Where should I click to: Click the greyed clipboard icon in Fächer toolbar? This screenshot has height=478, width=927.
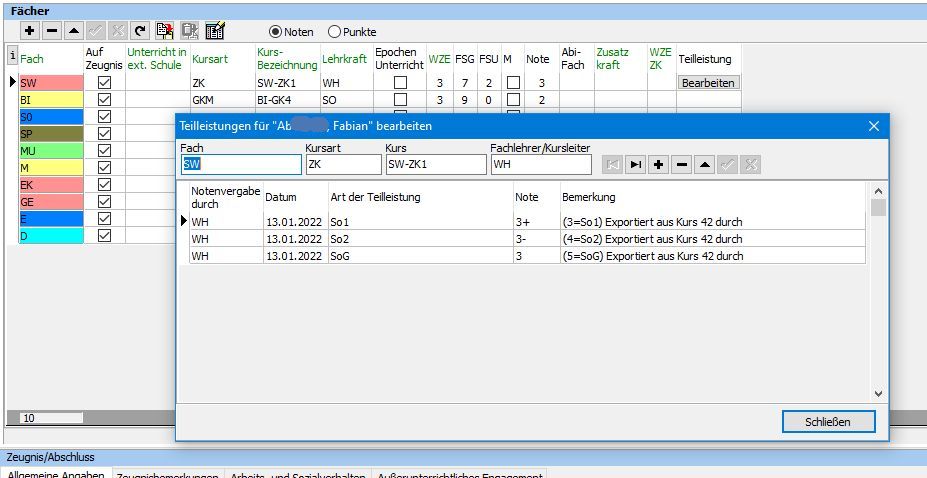189,31
